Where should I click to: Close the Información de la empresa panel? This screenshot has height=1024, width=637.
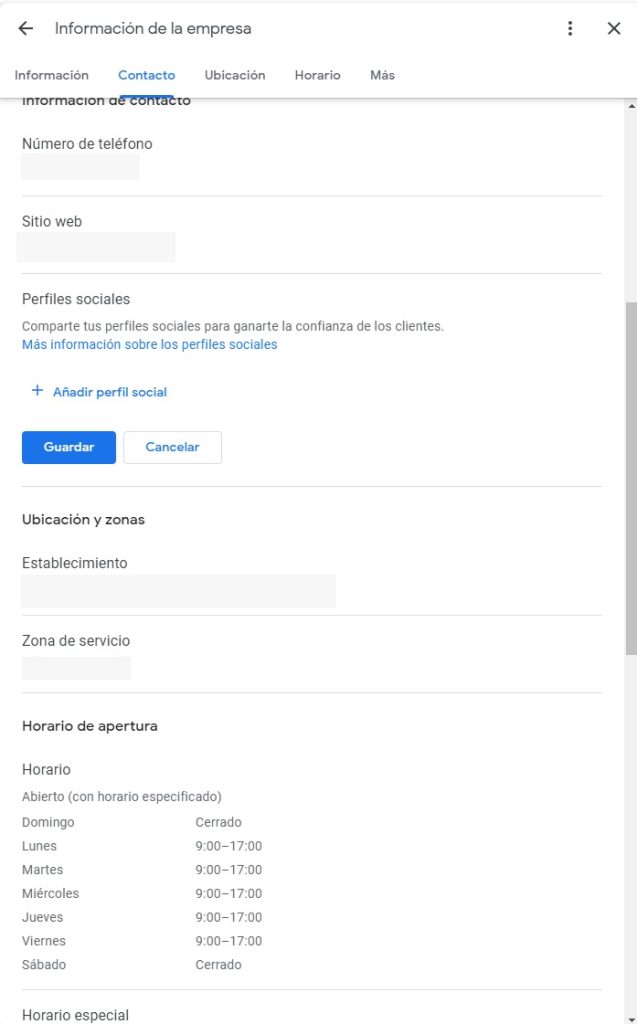coord(613,28)
